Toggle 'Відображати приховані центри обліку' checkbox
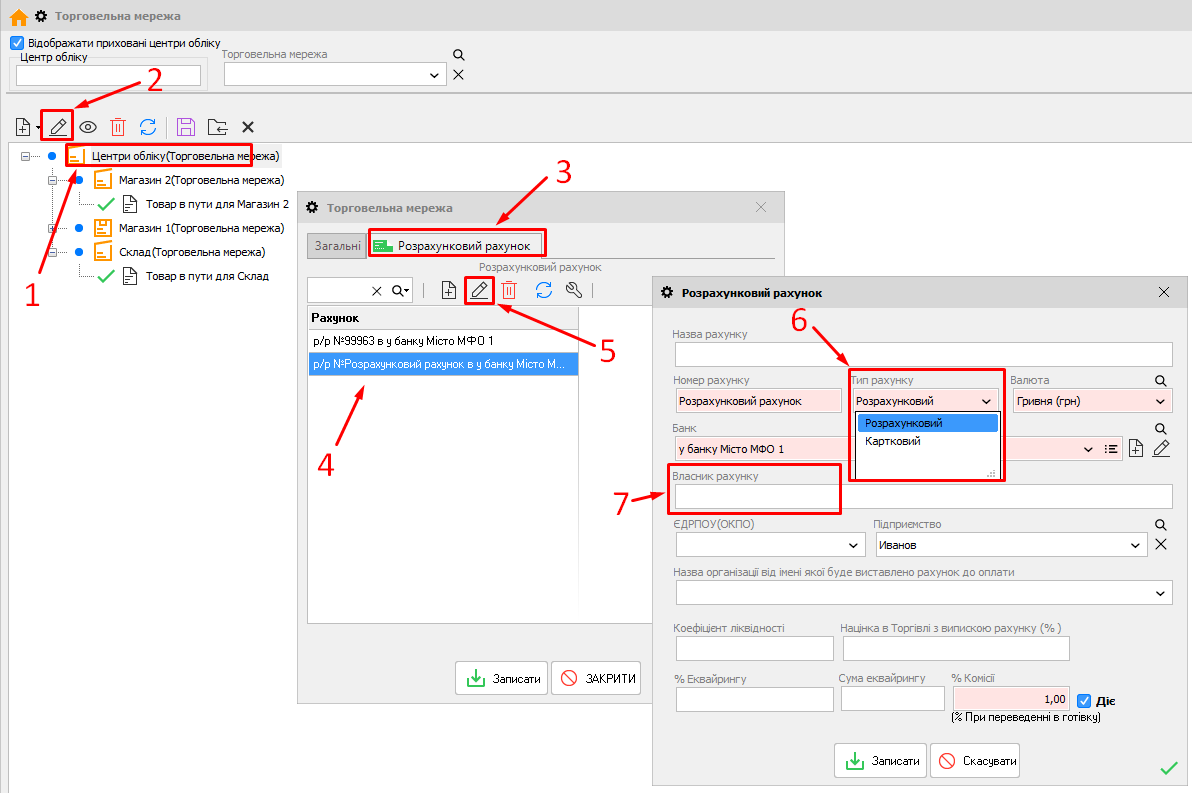Screen dimensions: 1192x793 (x=16, y=43)
